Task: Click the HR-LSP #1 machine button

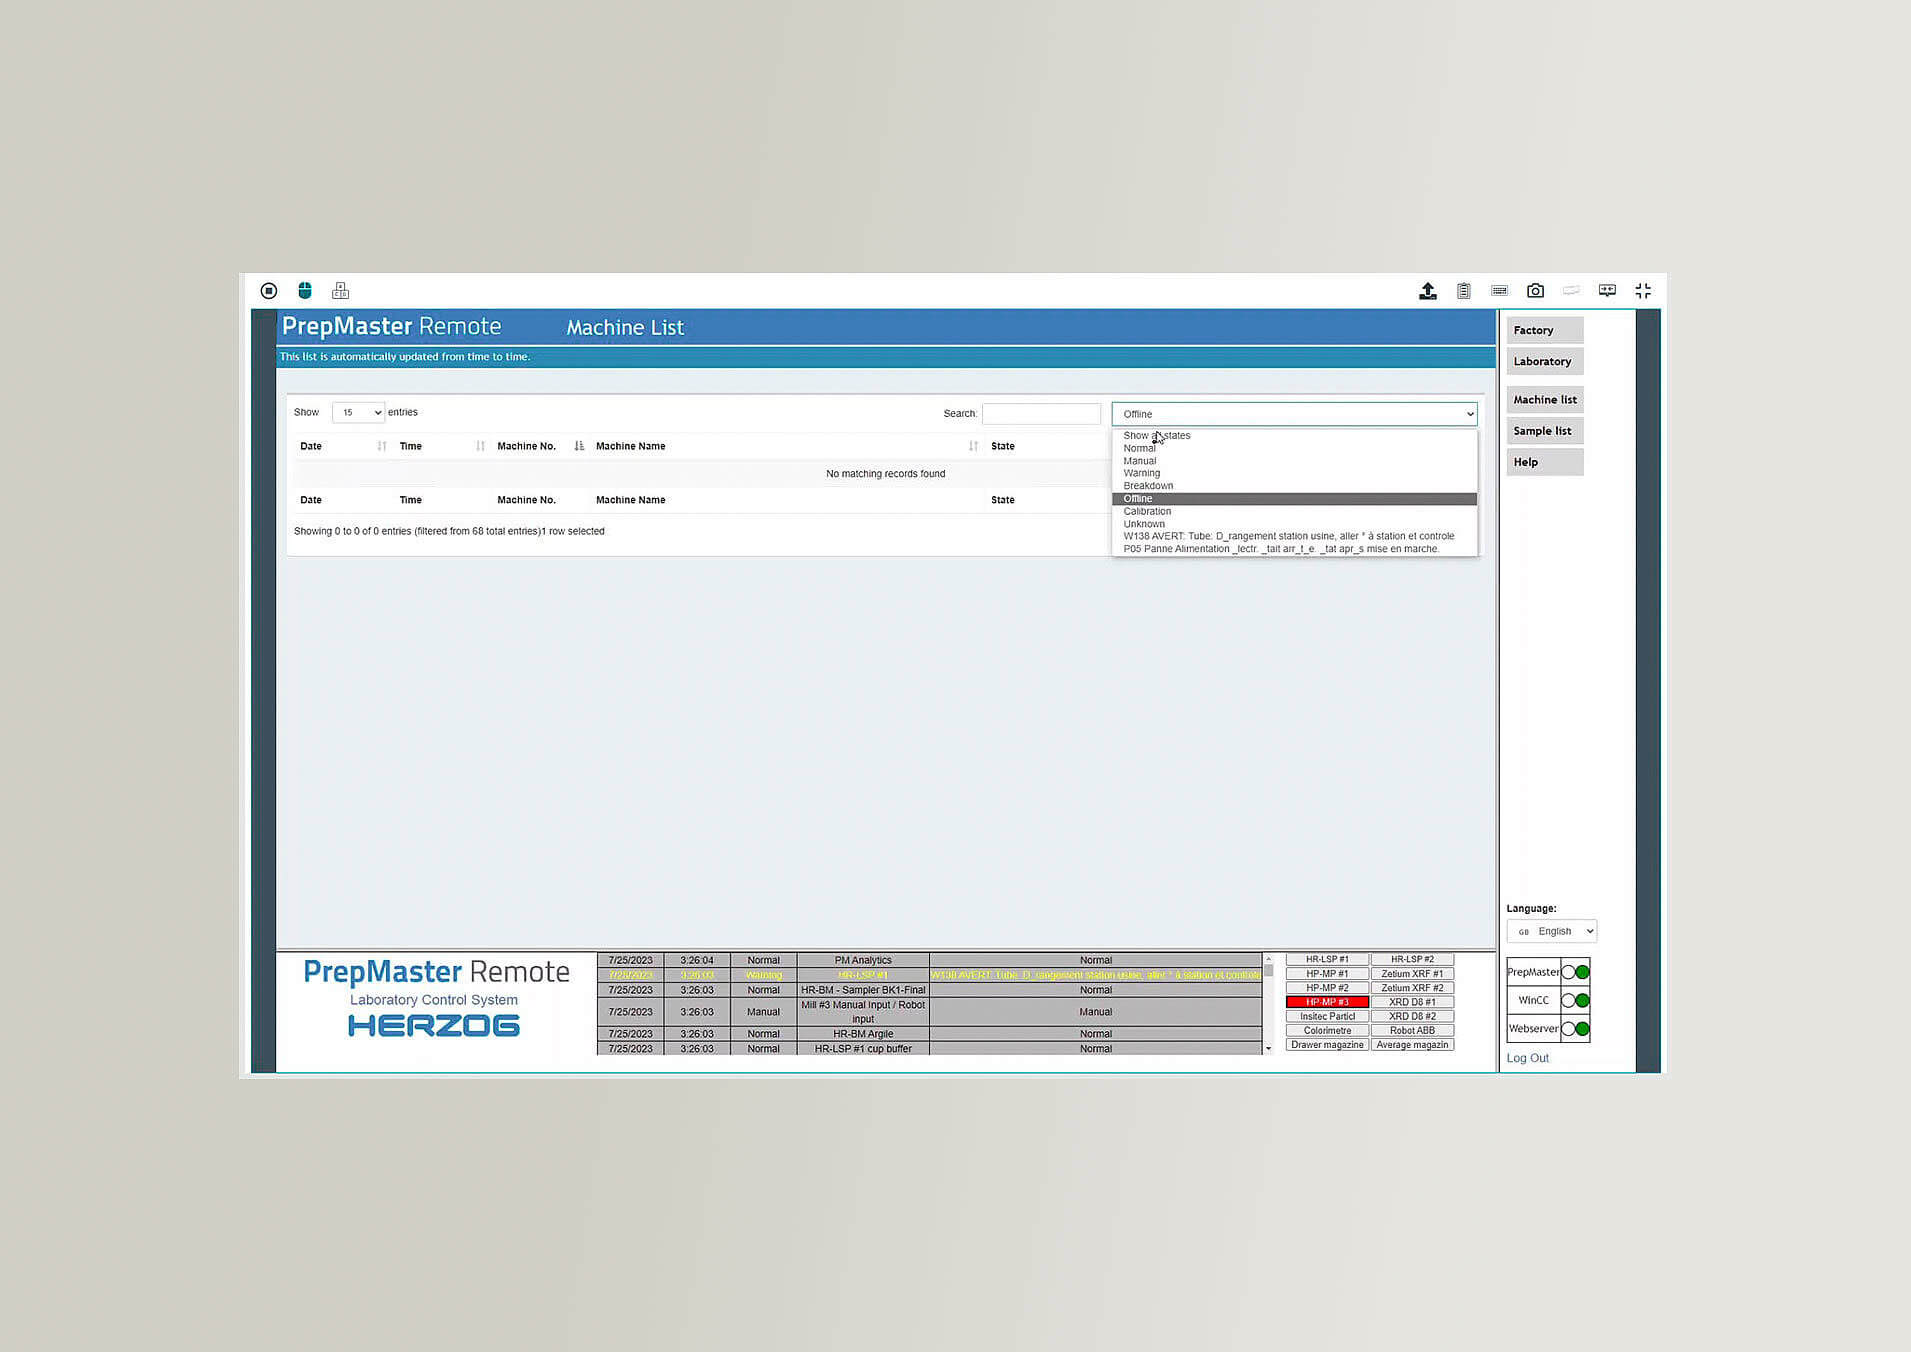Action: 1327,959
